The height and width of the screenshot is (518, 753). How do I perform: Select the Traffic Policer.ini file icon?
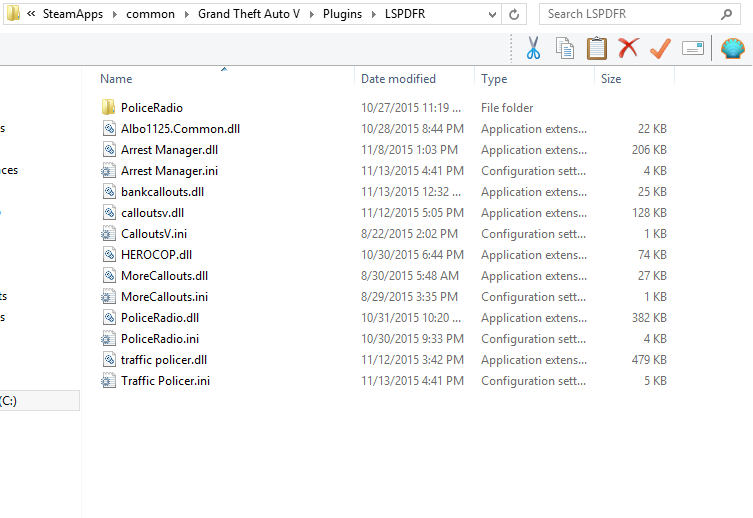point(108,381)
